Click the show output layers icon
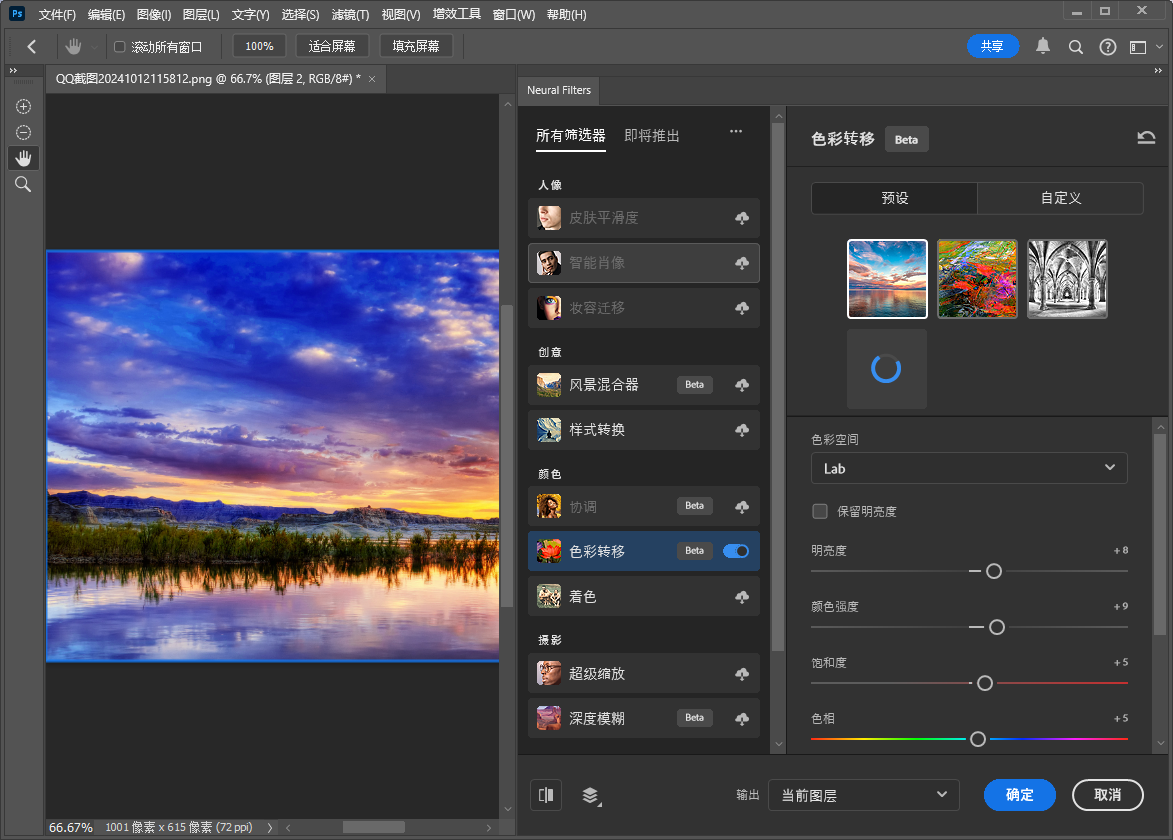The image size is (1173, 840). tap(590, 796)
